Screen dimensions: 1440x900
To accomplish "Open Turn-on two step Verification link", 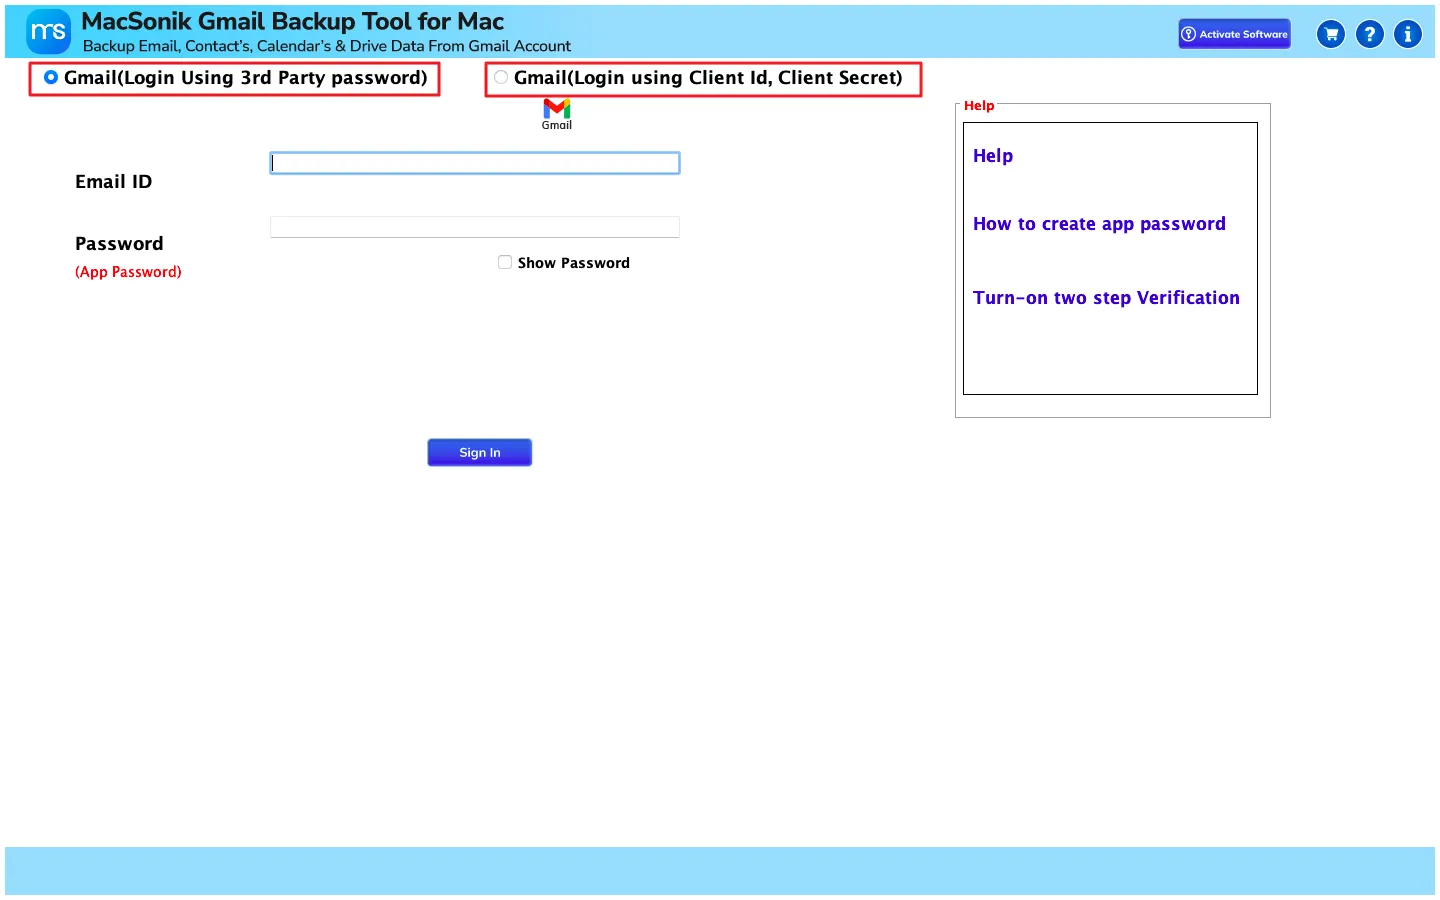I will click(x=1106, y=298).
